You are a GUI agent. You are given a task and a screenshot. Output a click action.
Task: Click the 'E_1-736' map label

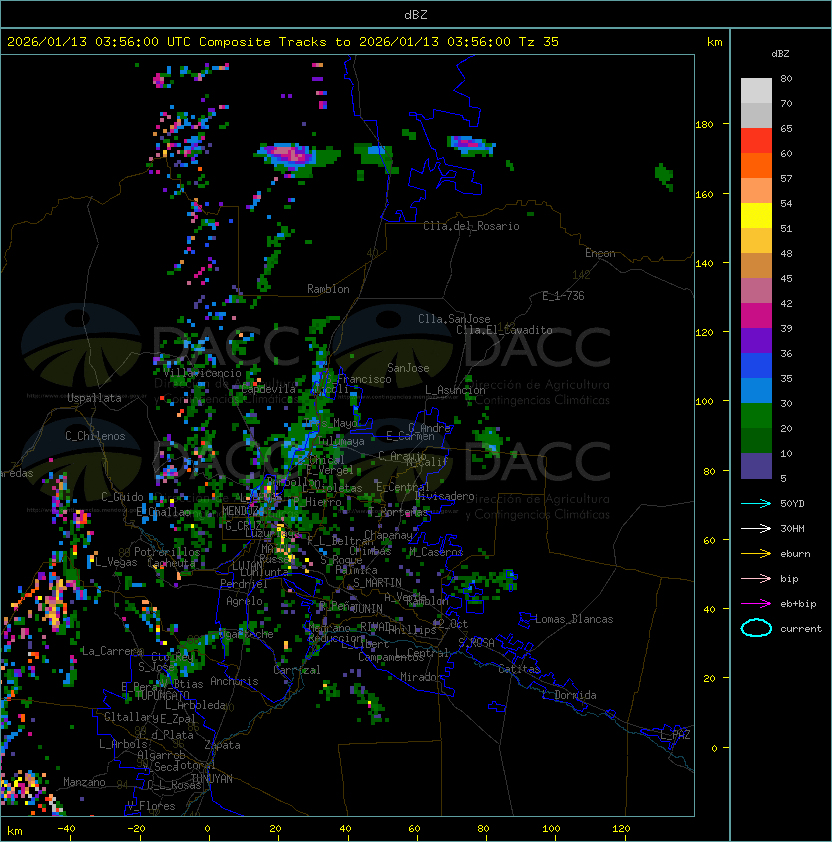tap(563, 296)
